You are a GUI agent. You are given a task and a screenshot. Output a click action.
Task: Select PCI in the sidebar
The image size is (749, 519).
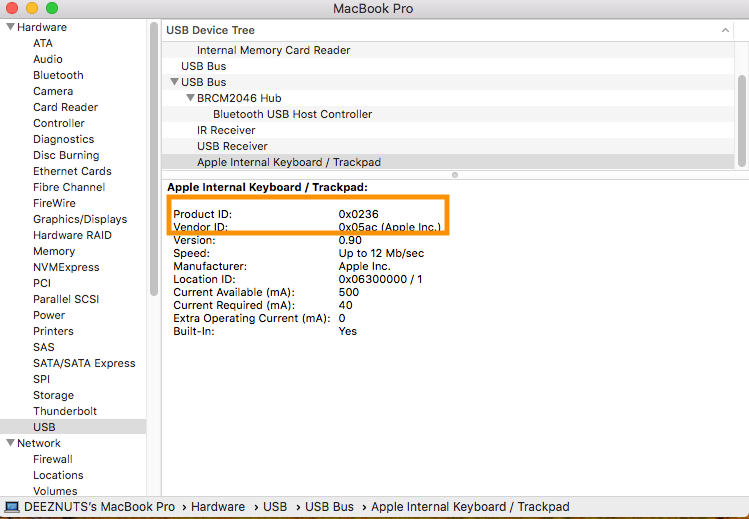tap(42, 283)
